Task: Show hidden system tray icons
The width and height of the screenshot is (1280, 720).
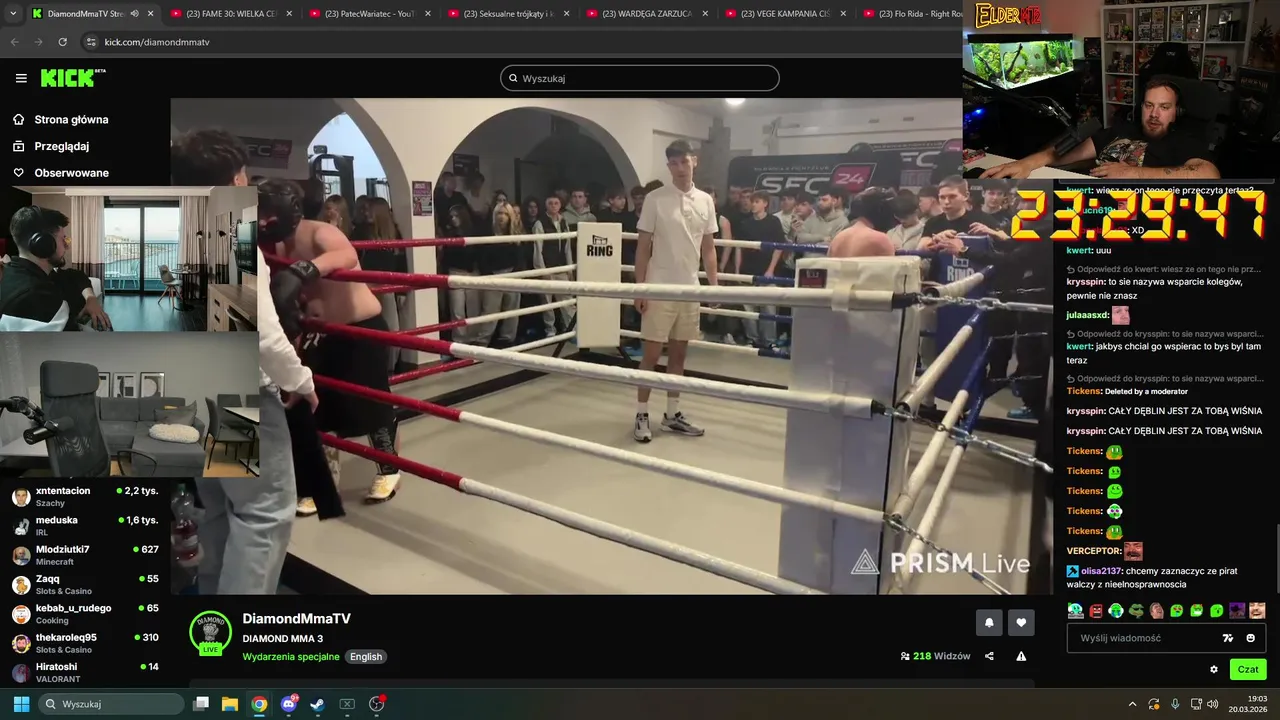Action: 1133,704
